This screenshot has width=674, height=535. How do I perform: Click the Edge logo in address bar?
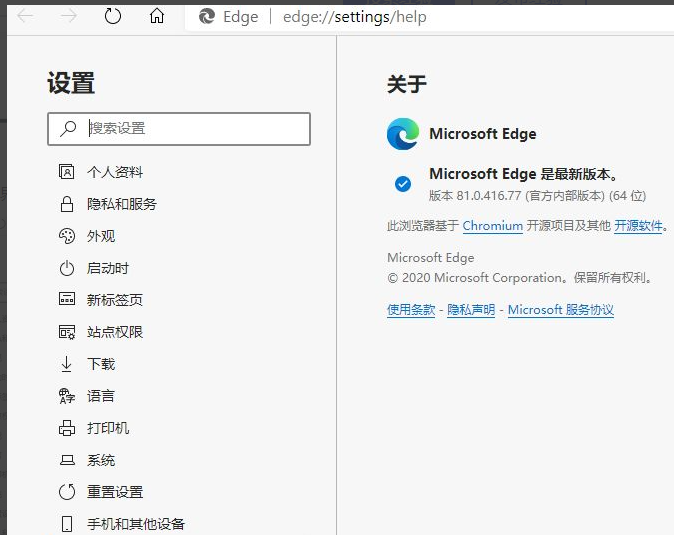(x=207, y=16)
